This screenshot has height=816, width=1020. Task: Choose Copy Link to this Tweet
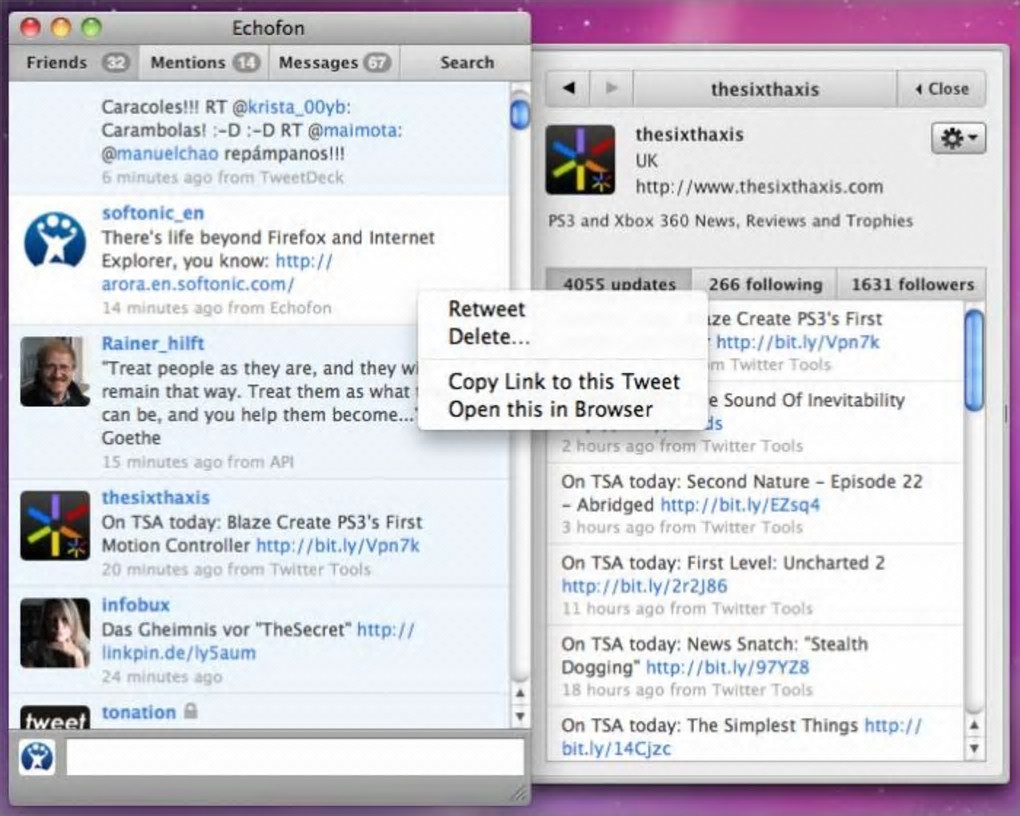coord(563,381)
